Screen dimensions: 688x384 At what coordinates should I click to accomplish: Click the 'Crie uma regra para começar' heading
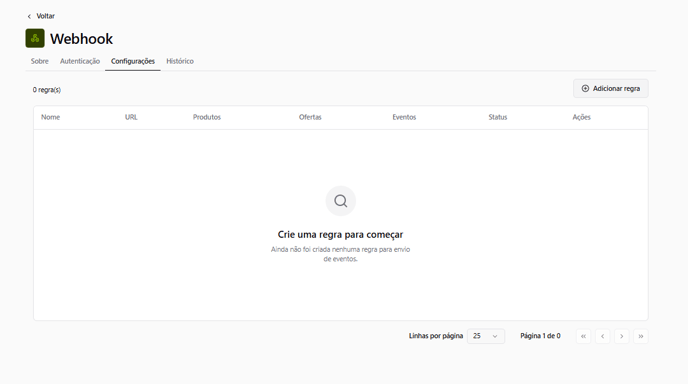point(340,235)
